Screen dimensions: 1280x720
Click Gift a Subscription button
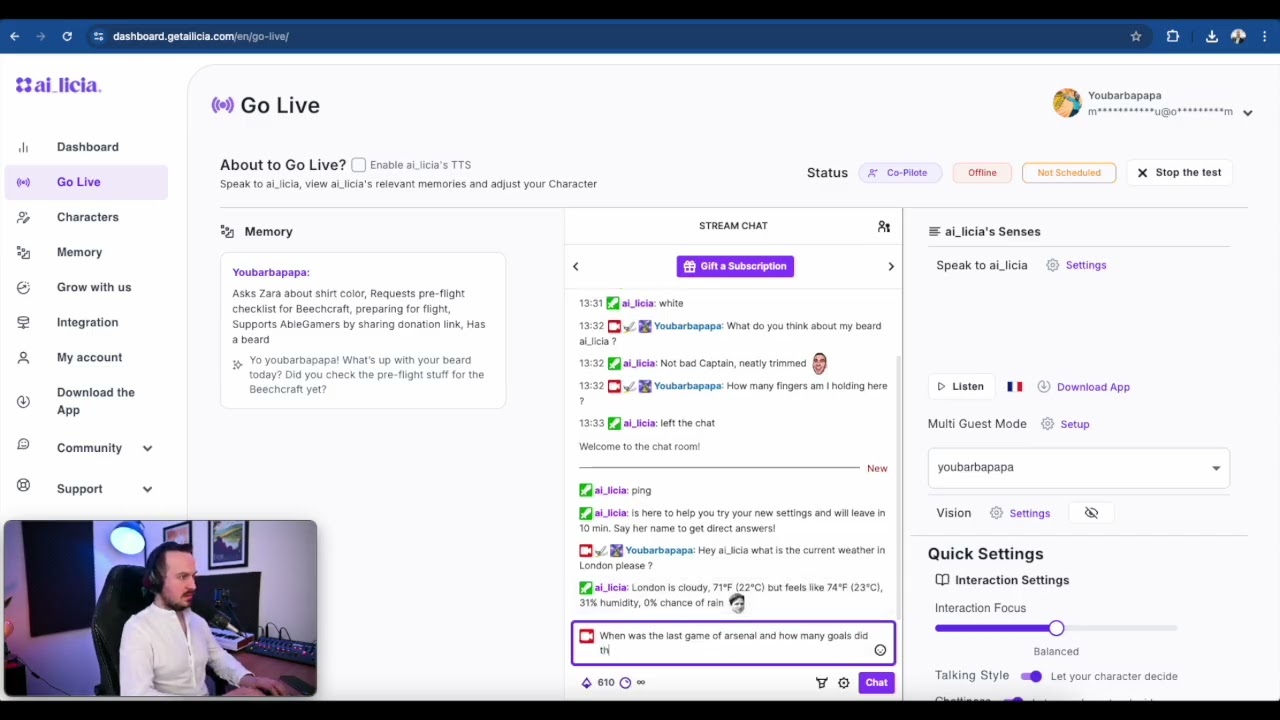pyautogui.click(x=735, y=266)
